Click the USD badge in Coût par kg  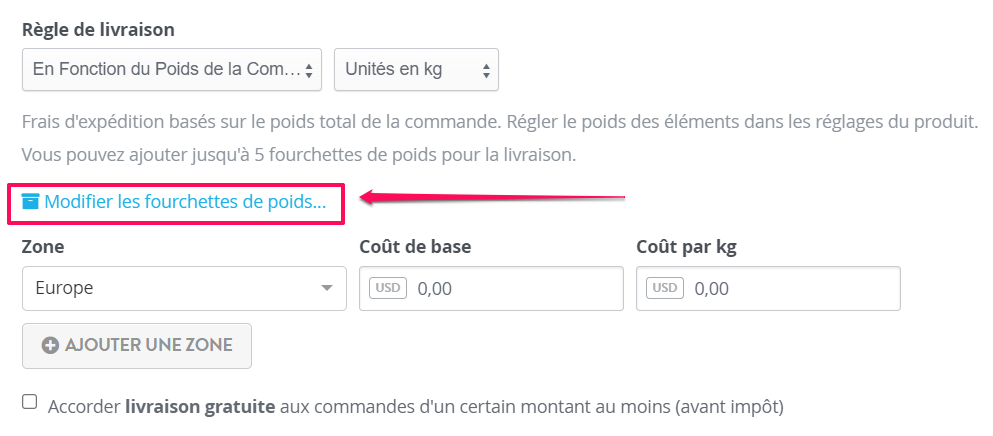[x=665, y=288]
